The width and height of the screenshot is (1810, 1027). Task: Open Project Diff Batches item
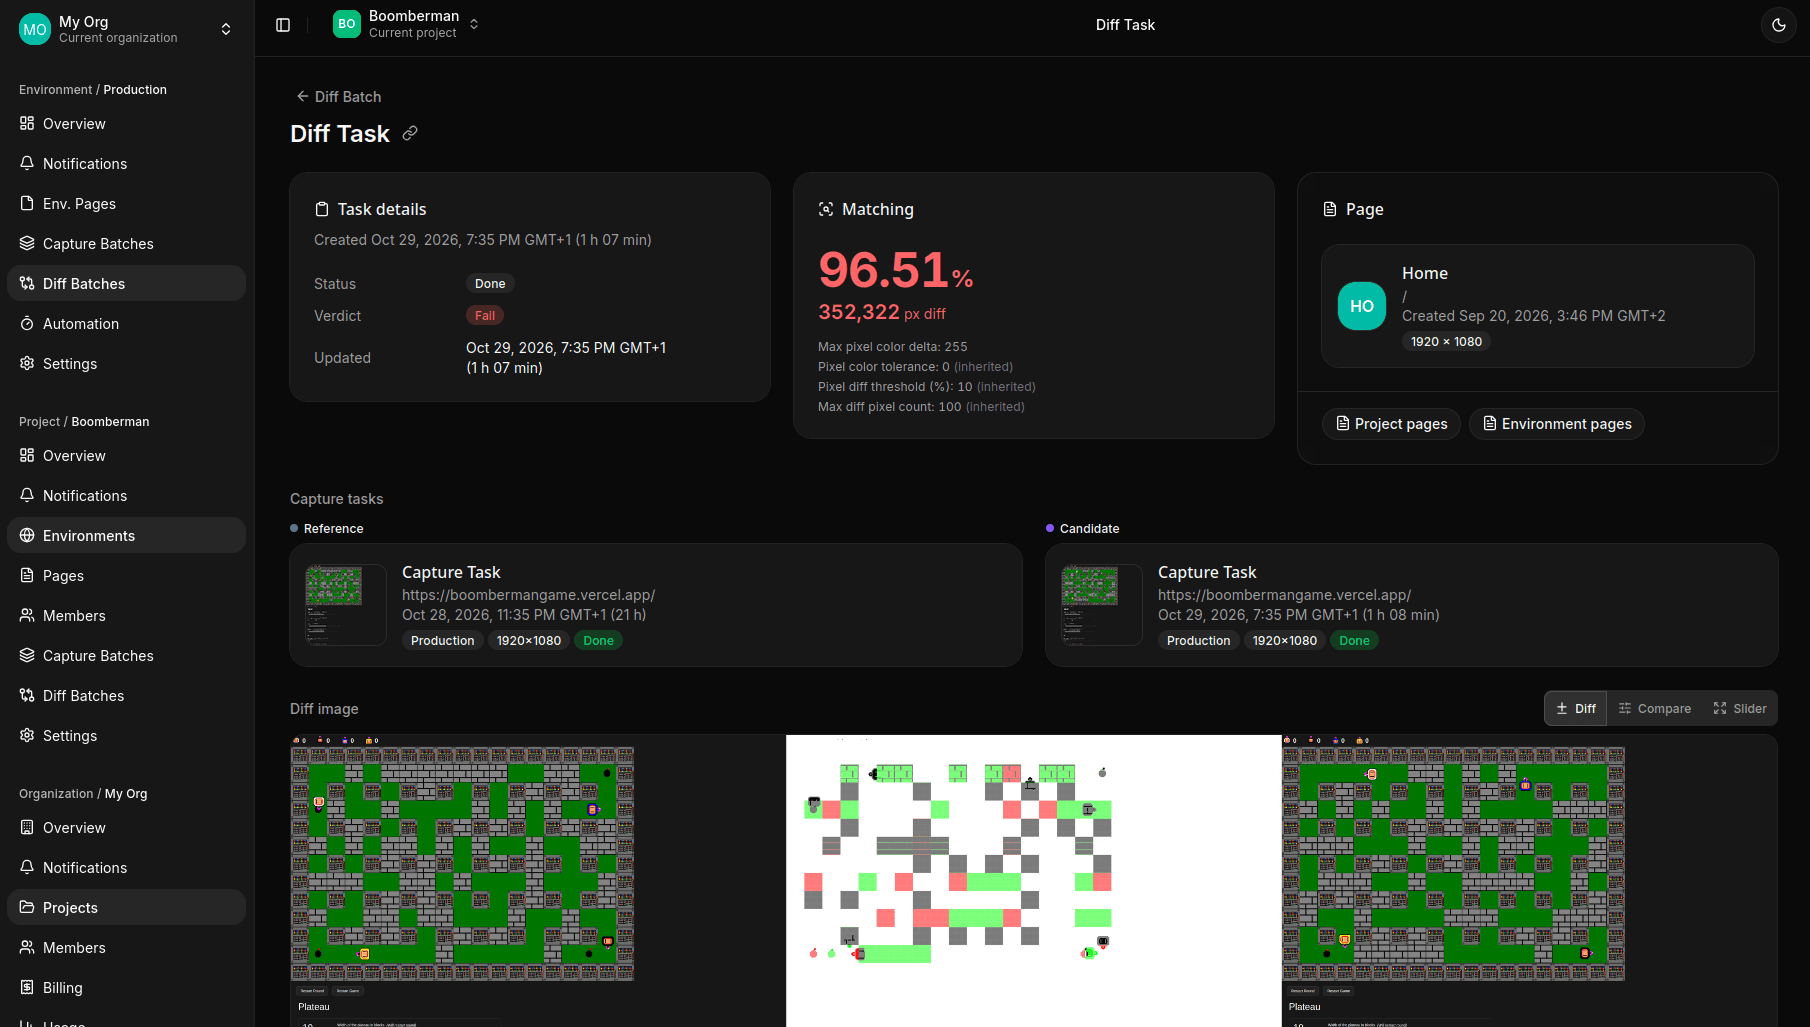127,696
